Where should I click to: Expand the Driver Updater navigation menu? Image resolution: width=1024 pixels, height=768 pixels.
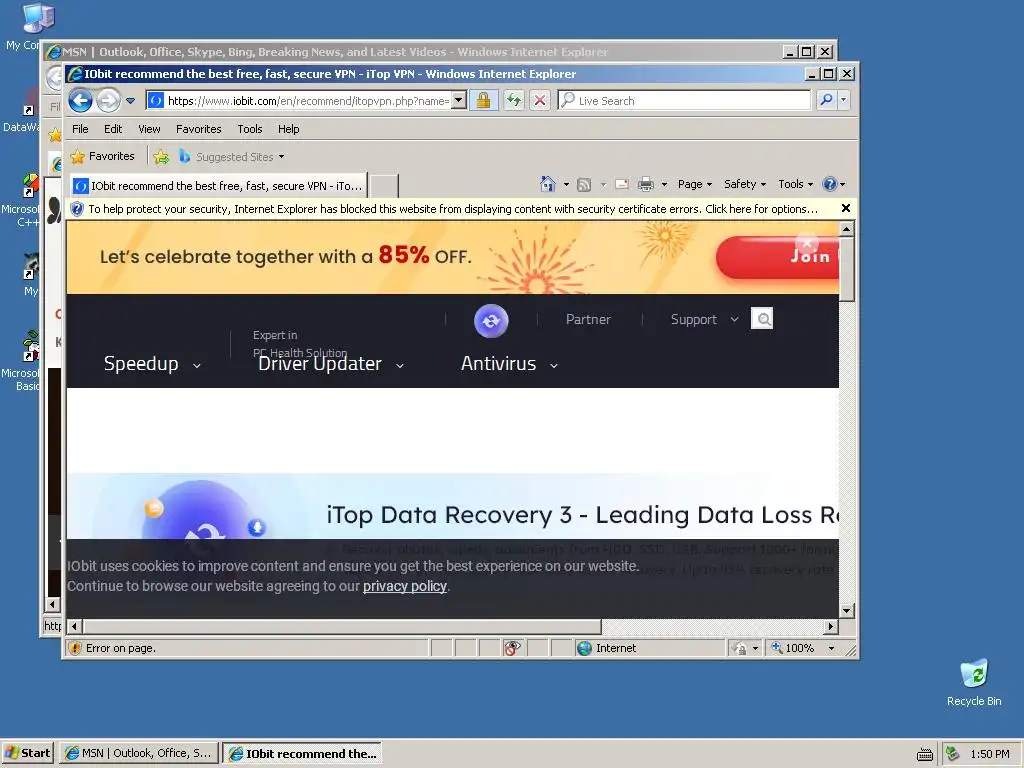tap(330, 364)
